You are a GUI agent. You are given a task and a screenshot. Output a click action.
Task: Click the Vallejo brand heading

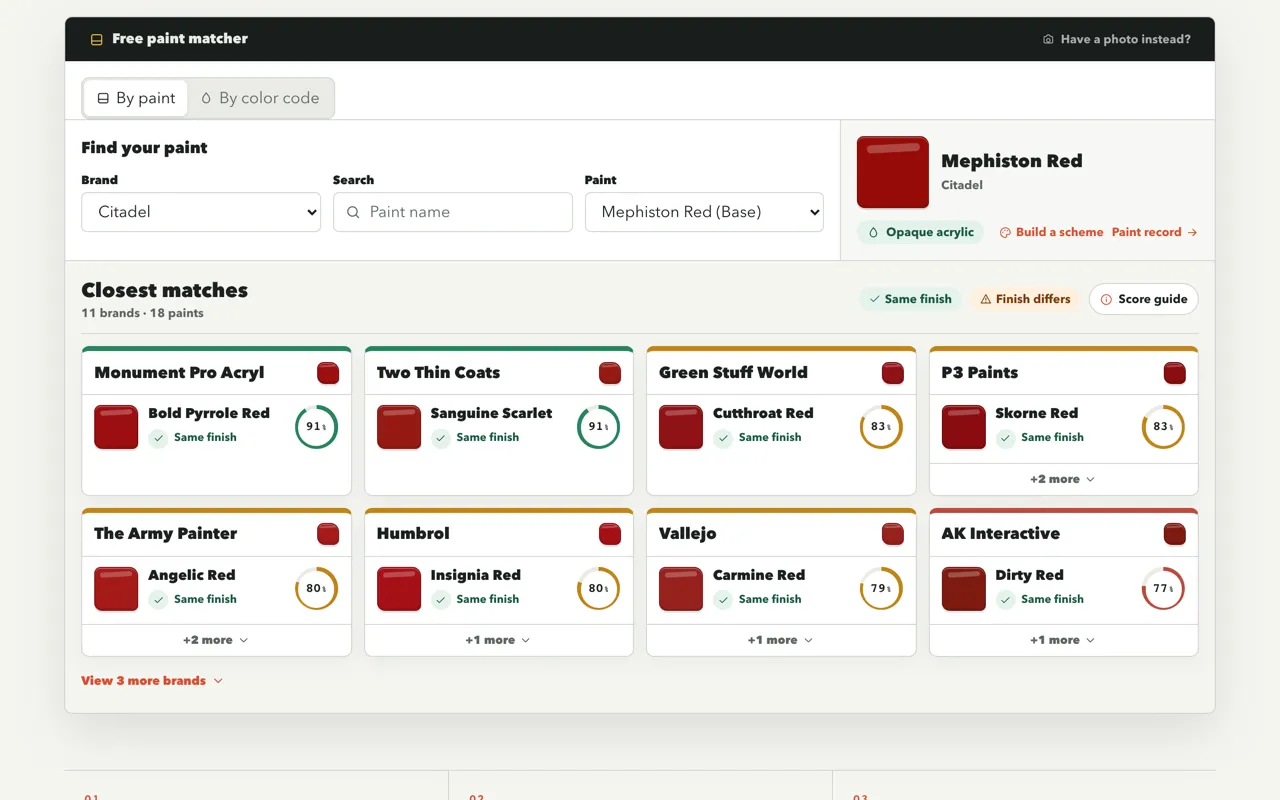click(688, 534)
